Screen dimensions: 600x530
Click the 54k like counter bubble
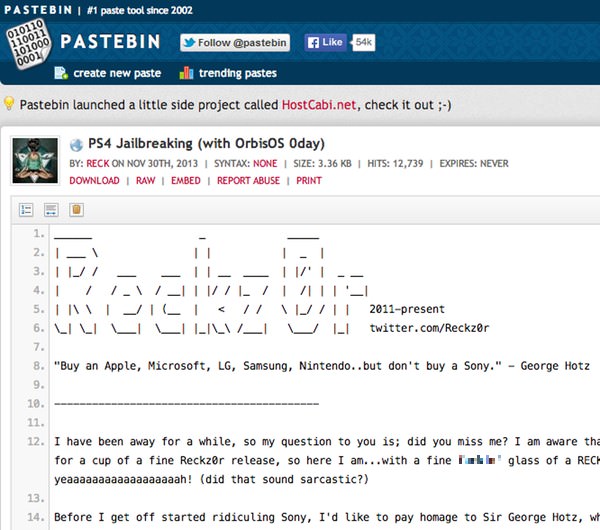(x=364, y=43)
